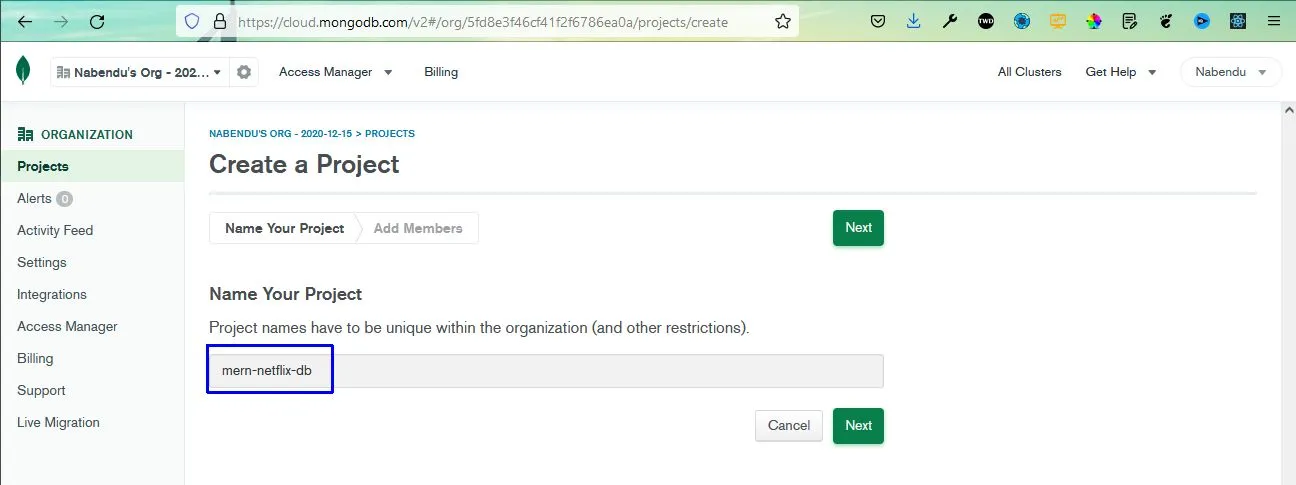Bookmark the page with the star icon

click(x=782, y=21)
